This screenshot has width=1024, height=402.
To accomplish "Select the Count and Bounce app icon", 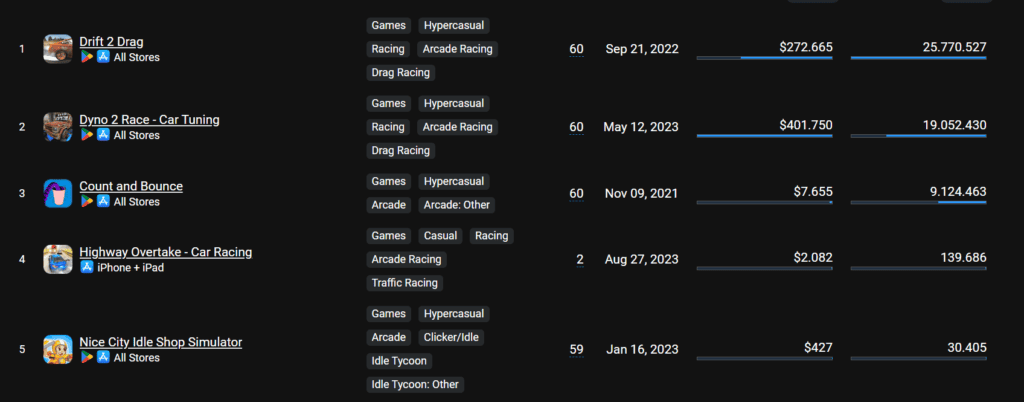I will (57, 193).
